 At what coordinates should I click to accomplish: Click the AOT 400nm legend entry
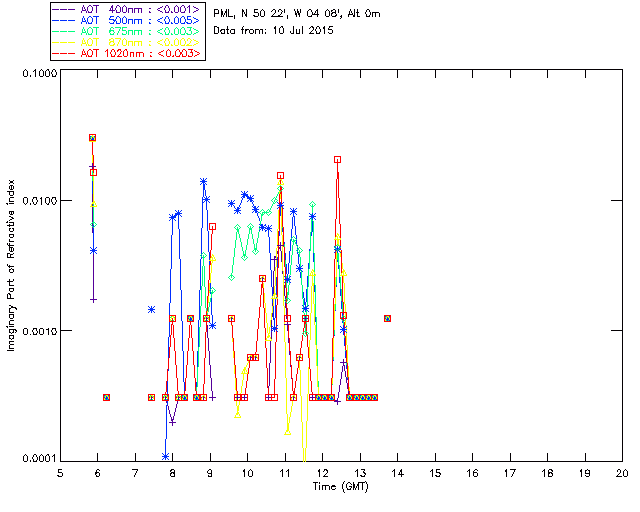click(x=126, y=9)
